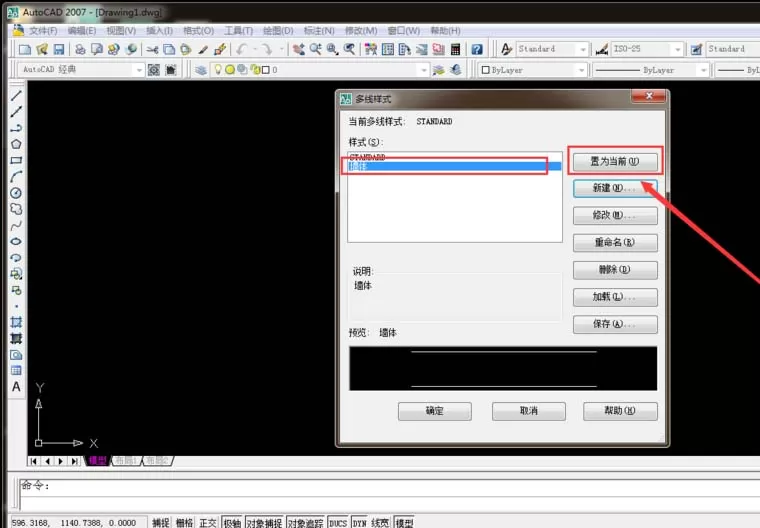The width and height of the screenshot is (760, 528).
Task: Click the 确定 button in dialog
Action: point(434,411)
